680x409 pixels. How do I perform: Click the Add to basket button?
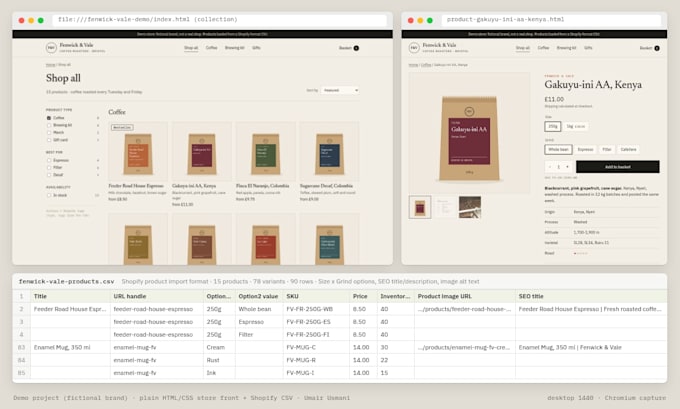[618, 167]
